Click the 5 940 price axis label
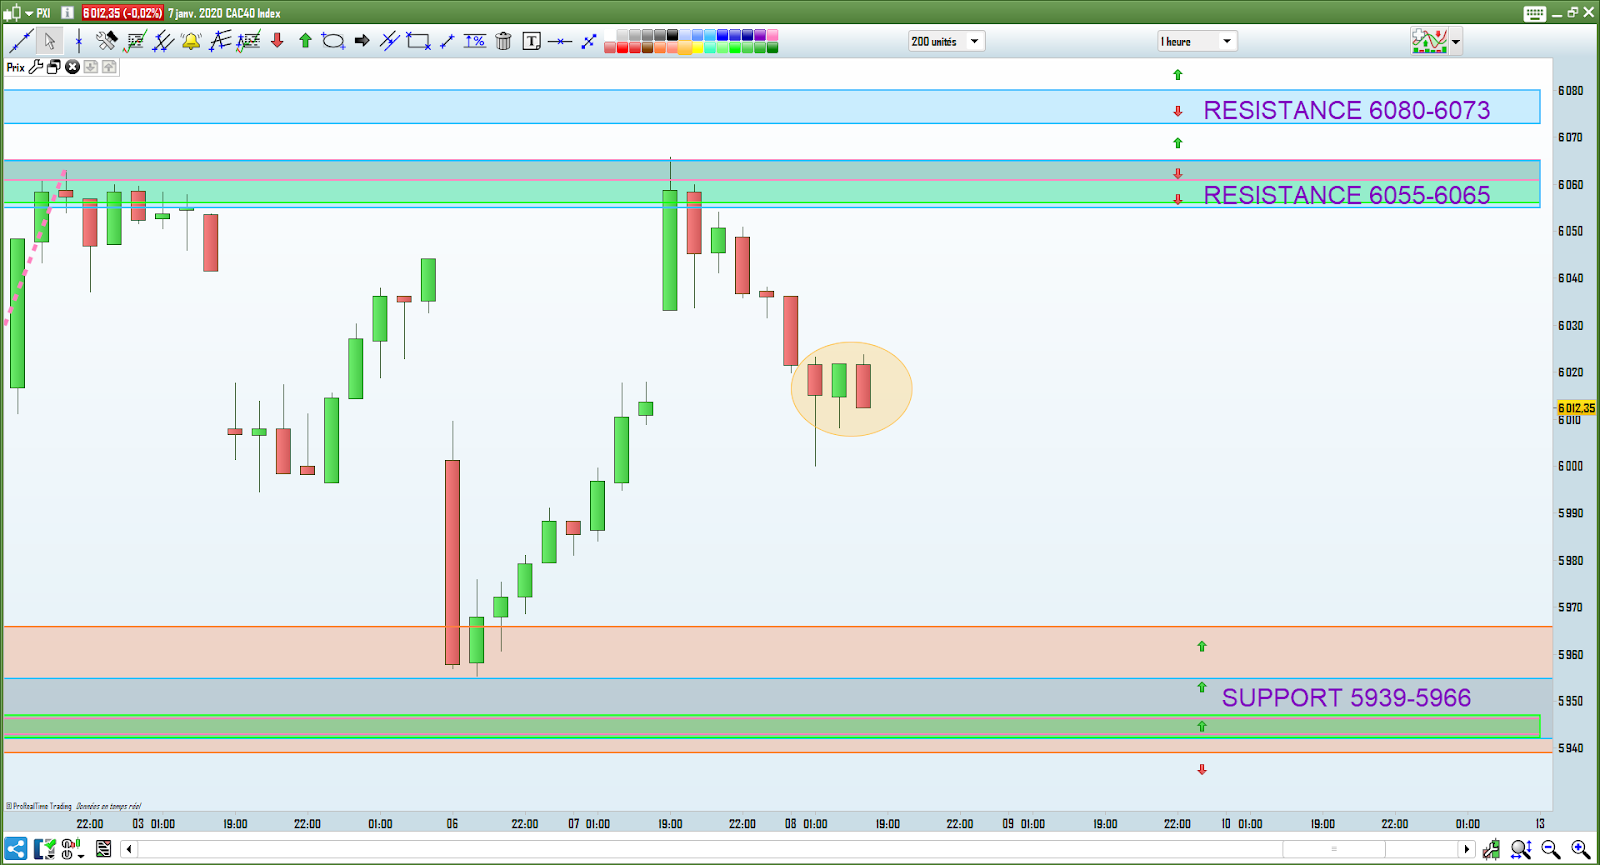 click(x=1570, y=748)
